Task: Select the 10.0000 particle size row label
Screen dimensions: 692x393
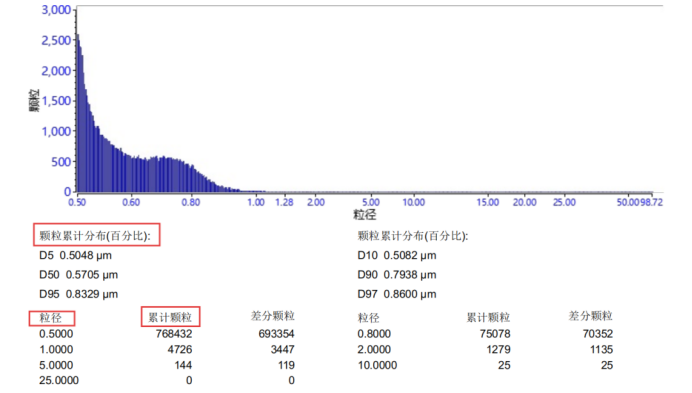Action: pos(377,365)
